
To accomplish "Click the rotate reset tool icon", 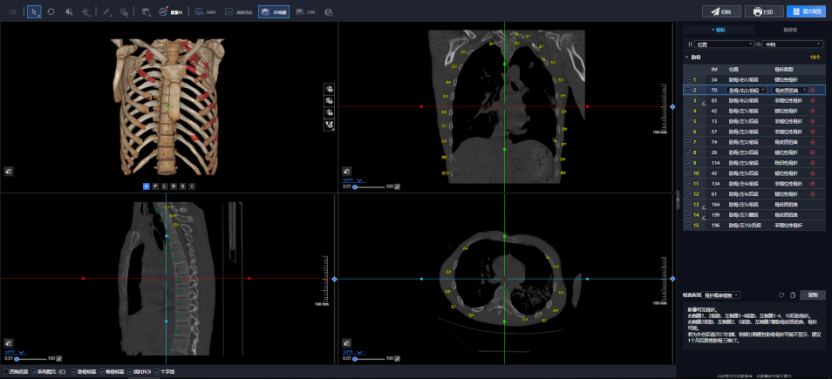I will pyautogui.click(x=51, y=12).
